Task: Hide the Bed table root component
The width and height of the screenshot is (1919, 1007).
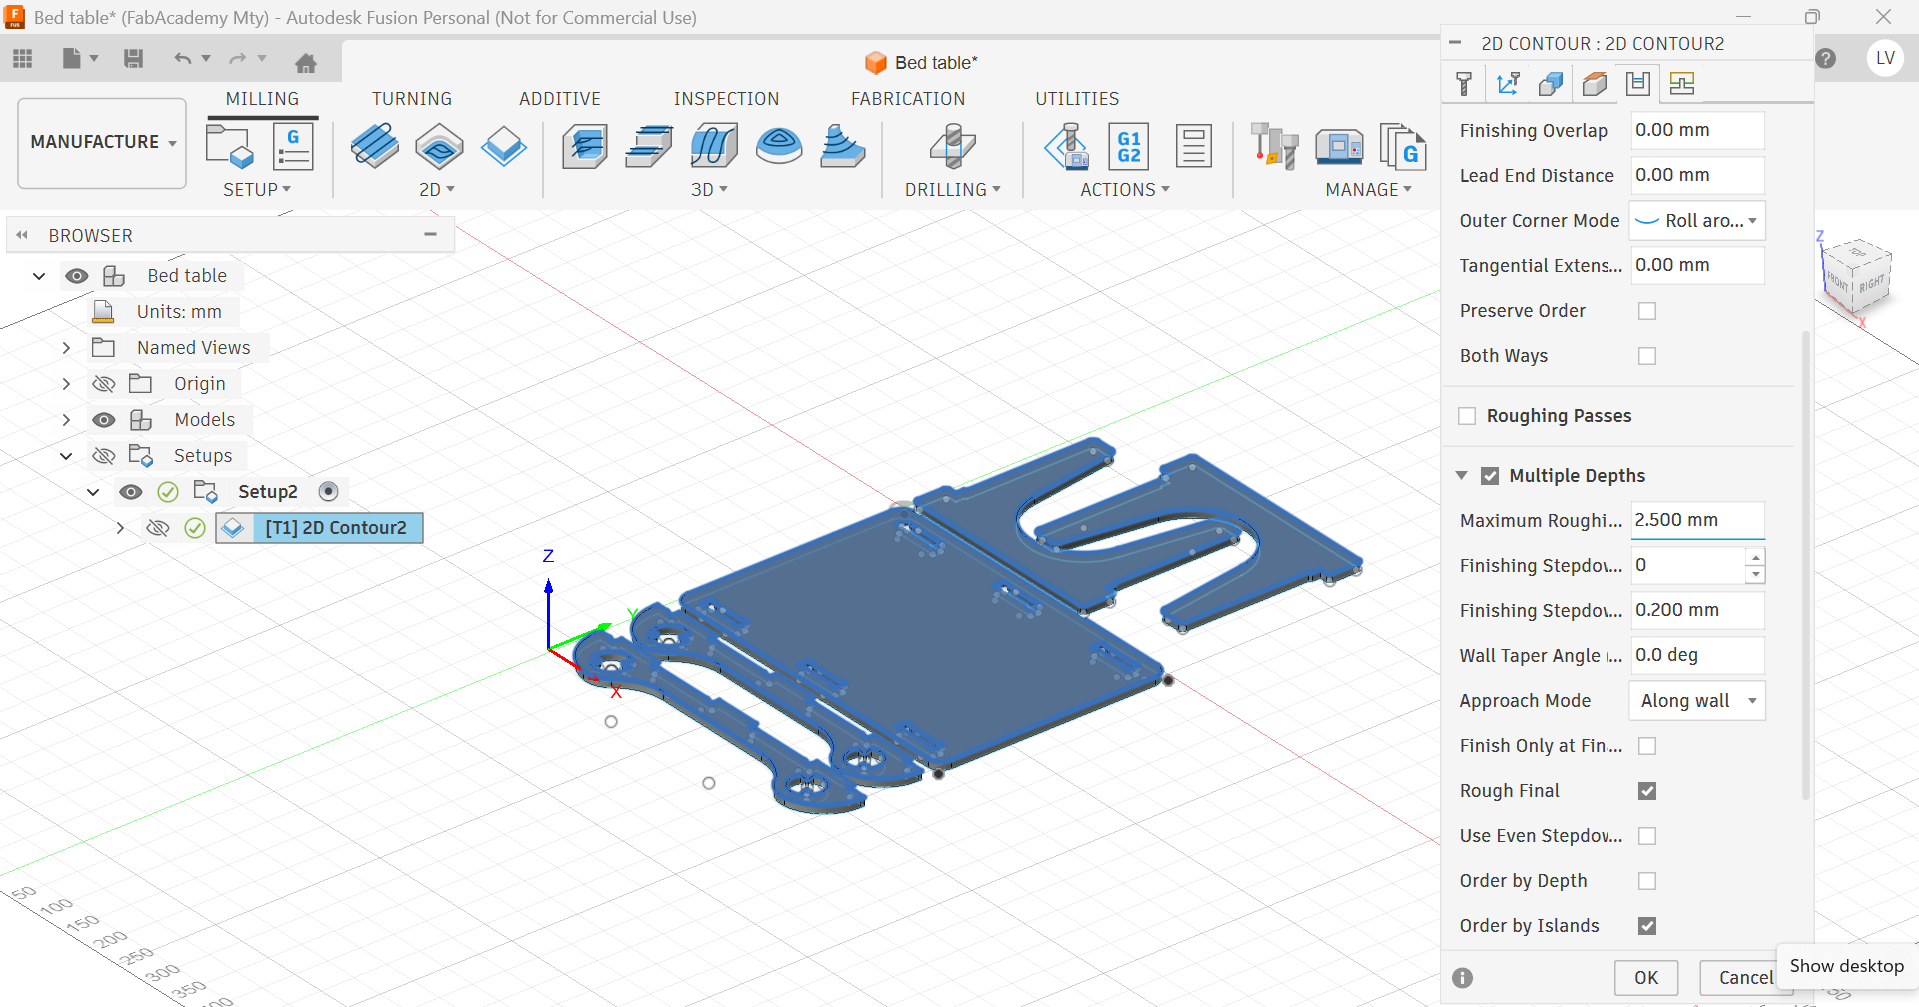Action: point(77,276)
